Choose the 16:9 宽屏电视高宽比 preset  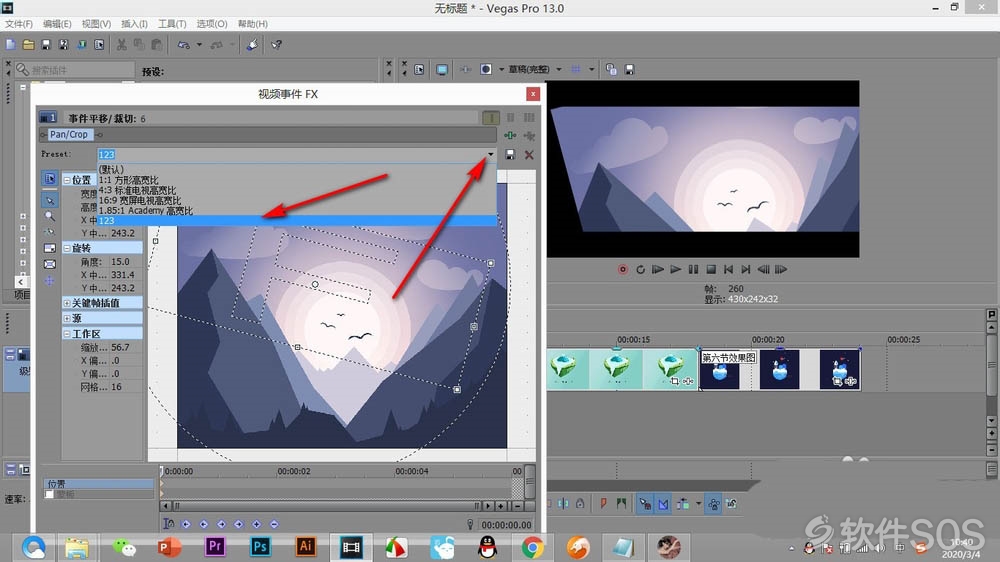pos(297,200)
